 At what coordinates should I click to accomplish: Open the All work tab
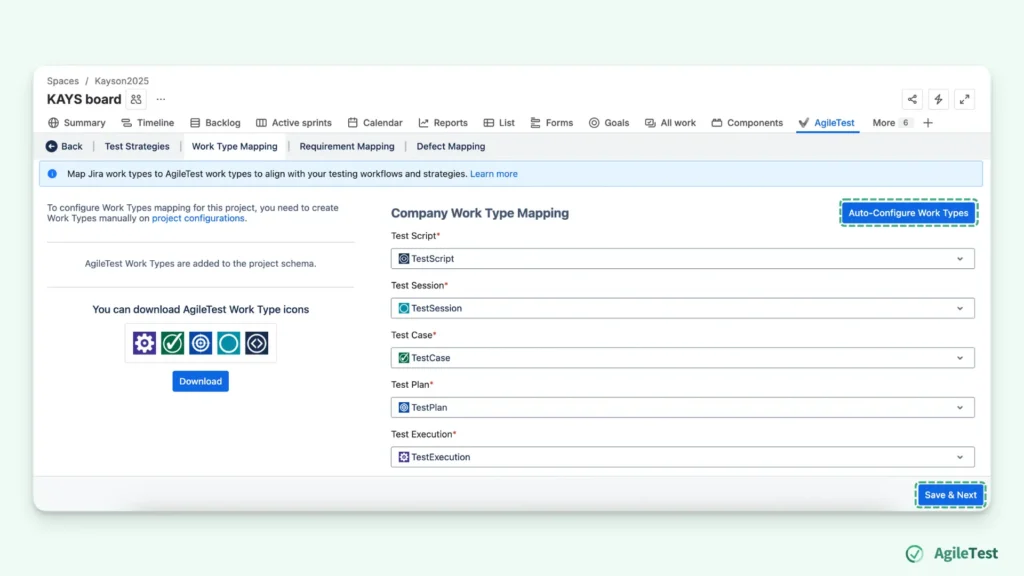pos(670,123)
